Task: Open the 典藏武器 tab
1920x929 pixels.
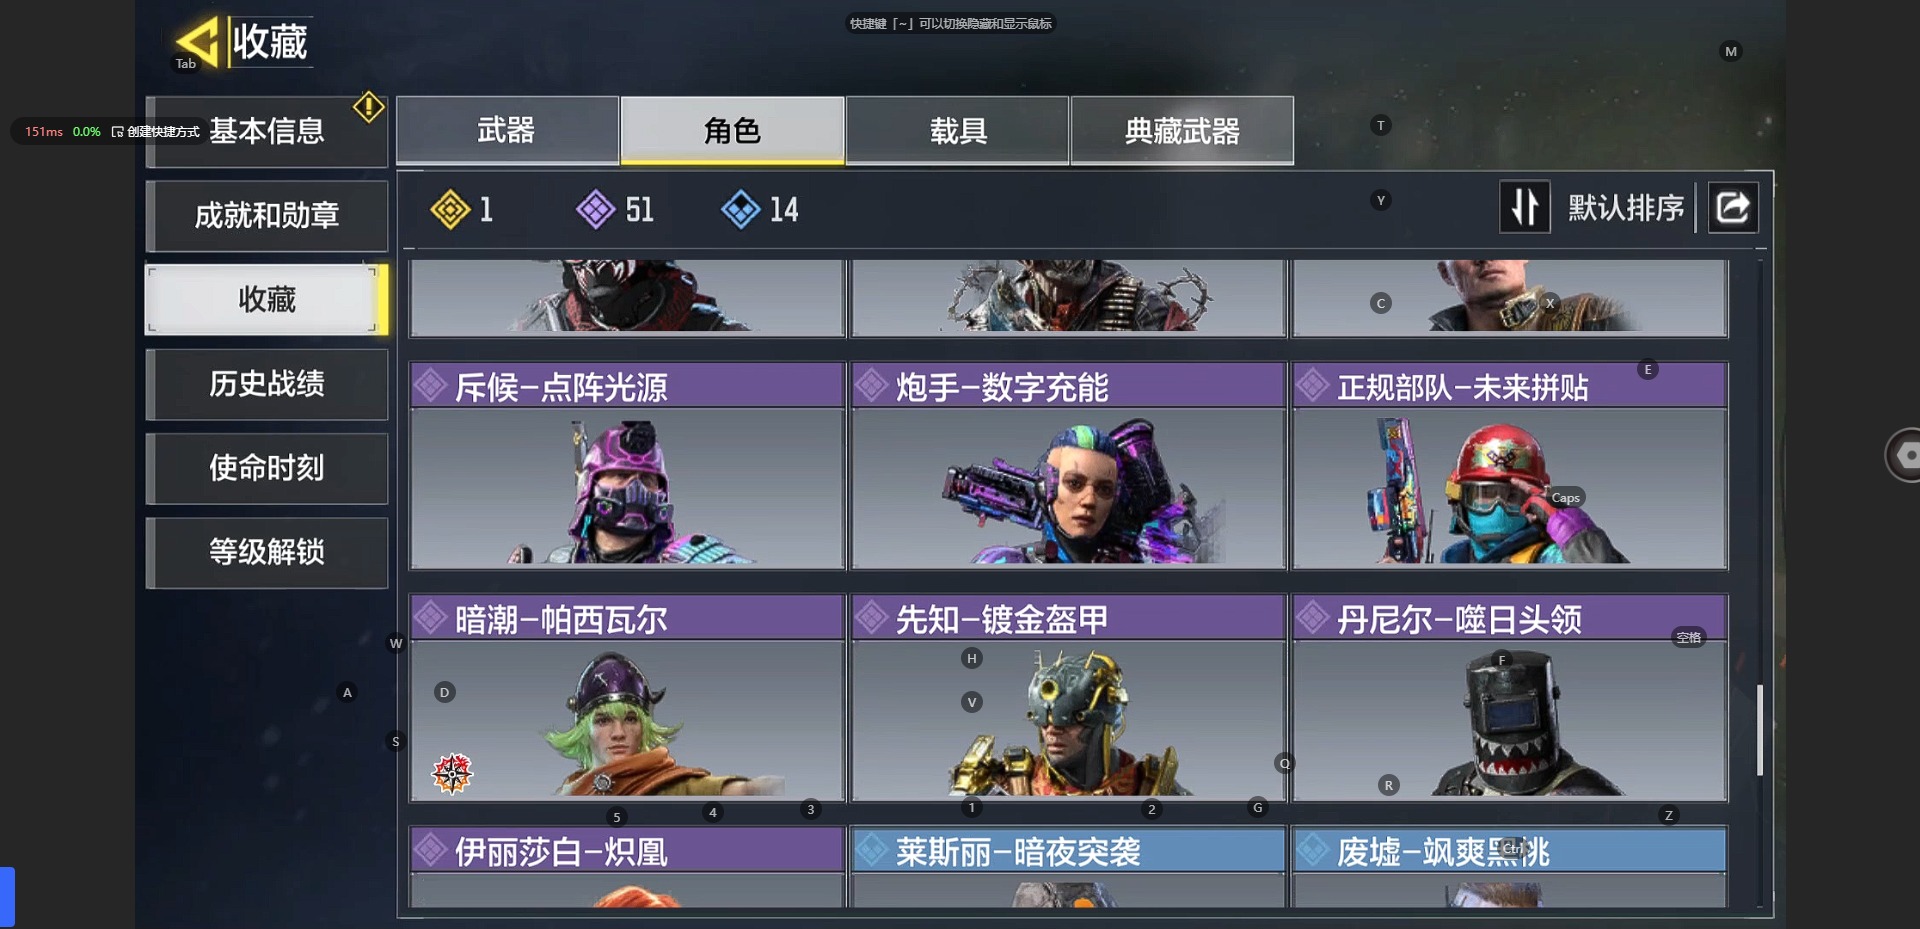Action: pos(1182,130)
